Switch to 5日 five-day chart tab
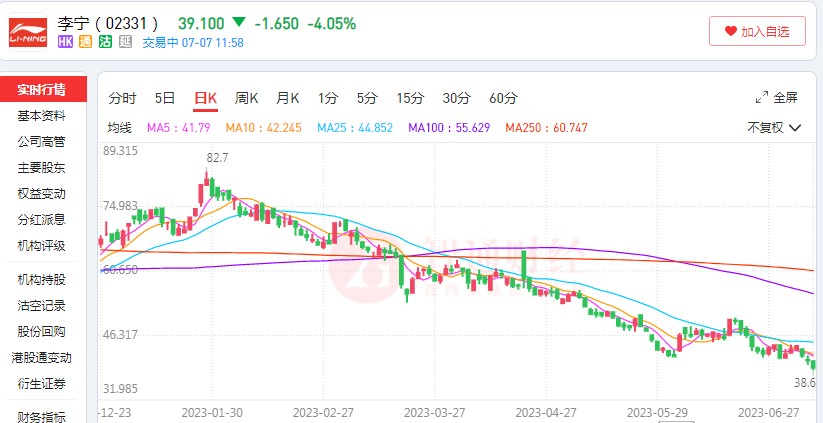Viewport: 823px width, 423px height. click(x=165, y=98)
